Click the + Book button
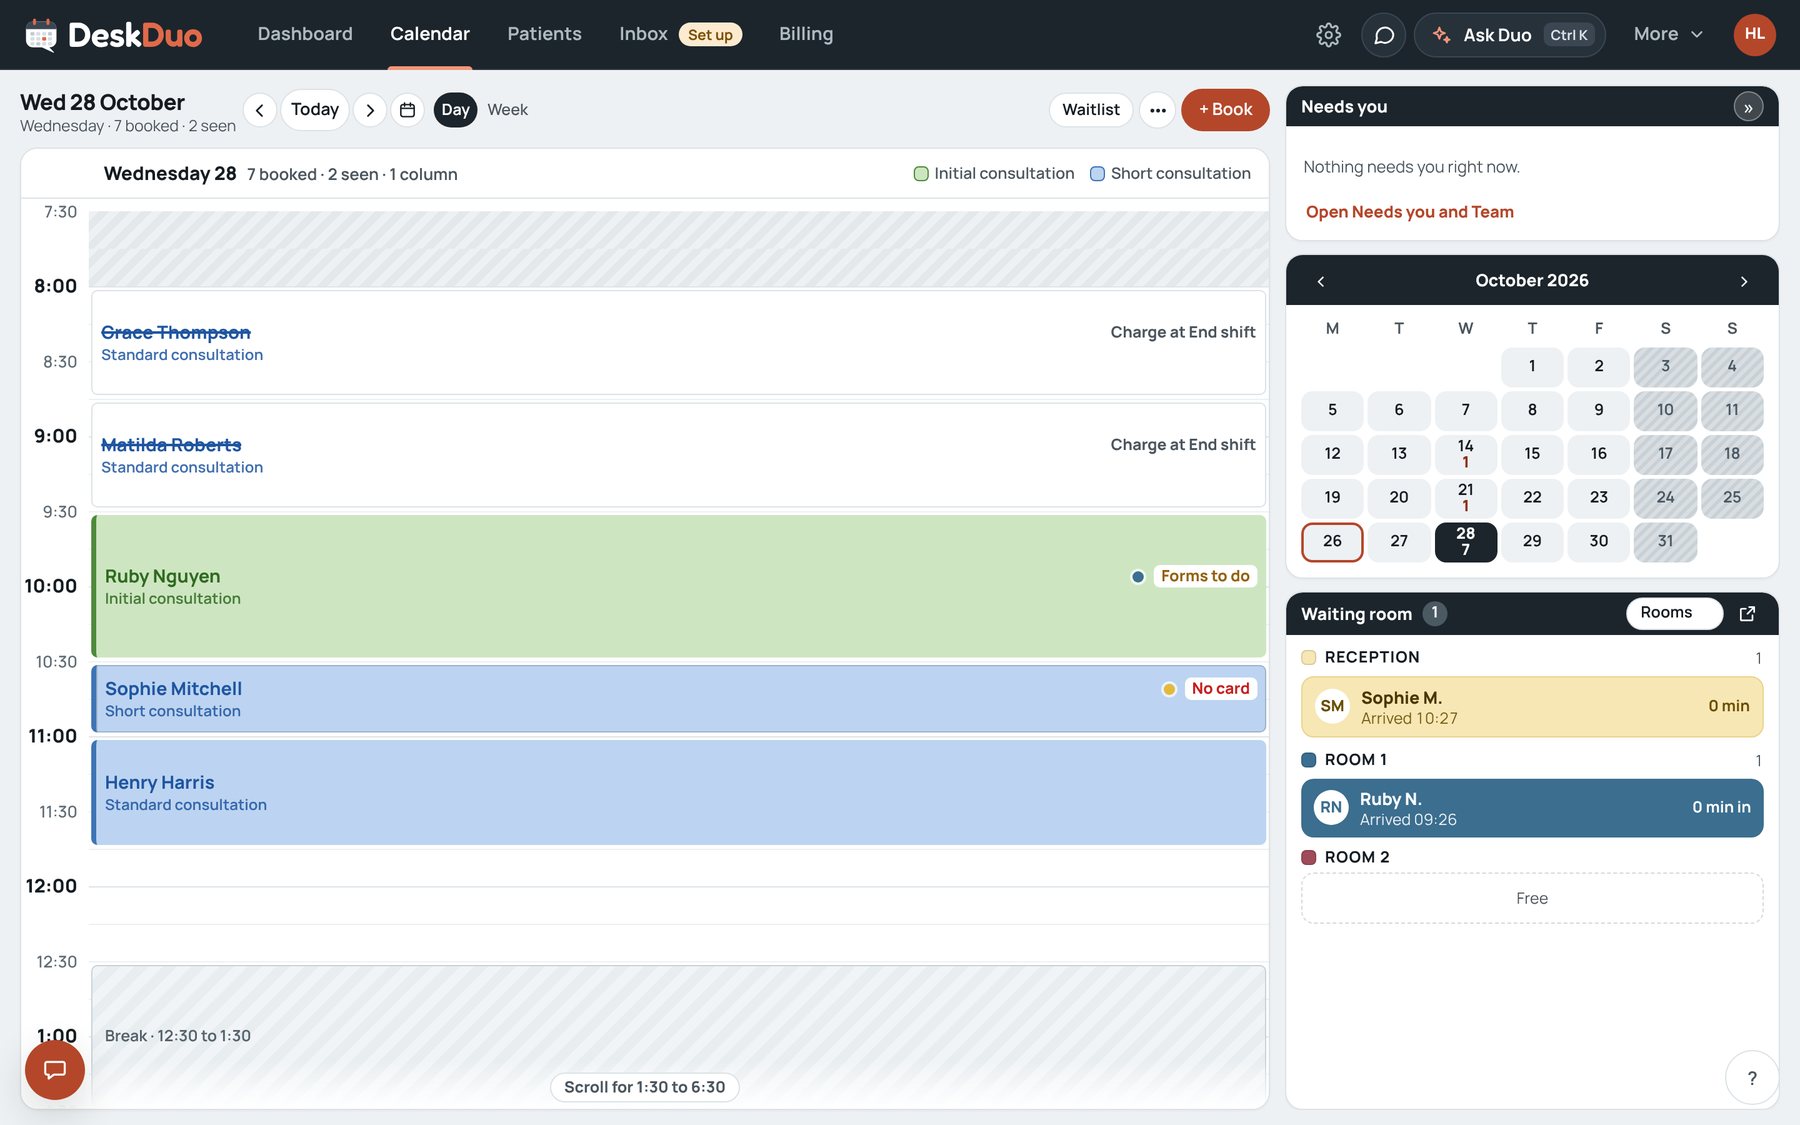Image resolution: width=1800 pixels, height=1125 pixels. click(x=1225, y=110)
